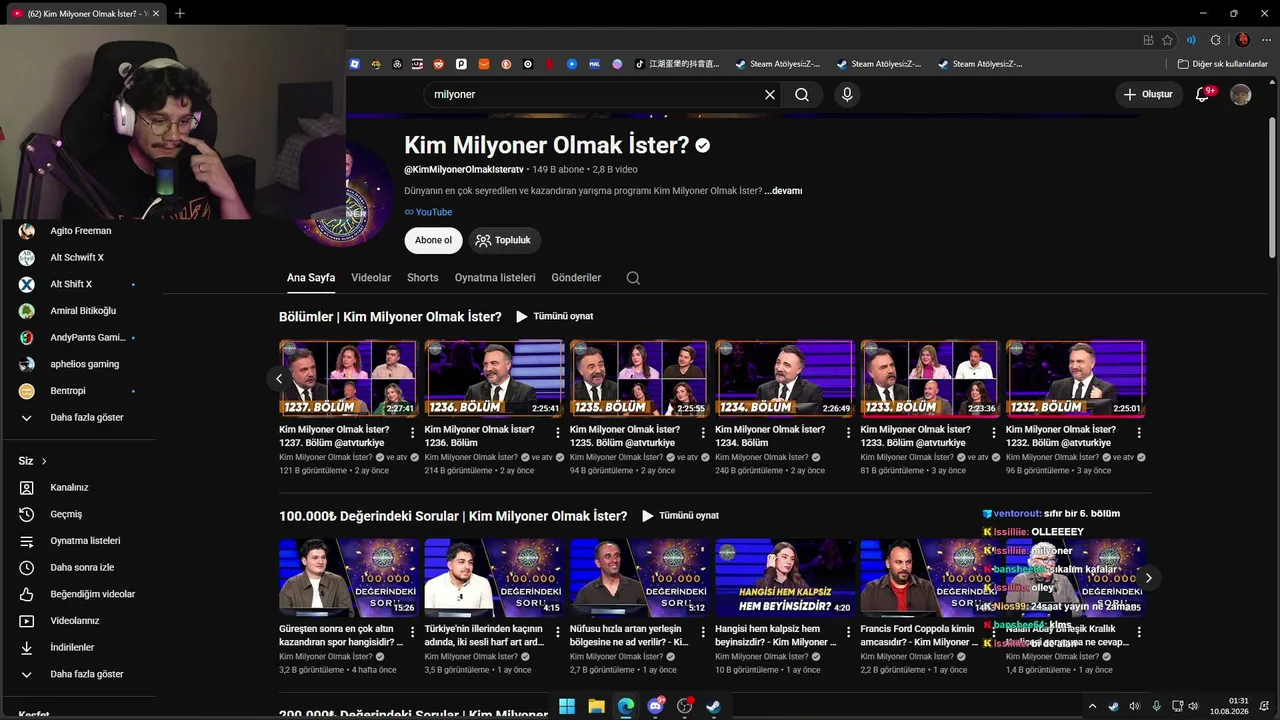Switch to Microsoft Edge on the taskbar
This screenshot has height=720, width=1280.
click(x=626, y=706)
